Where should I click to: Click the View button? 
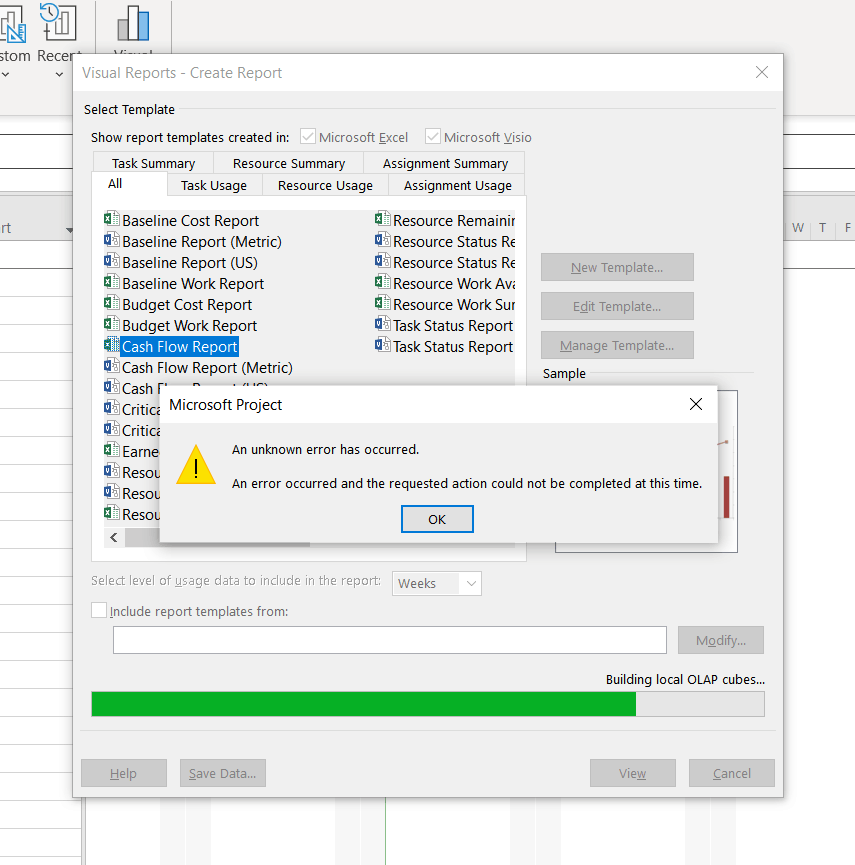pos(632,773)
